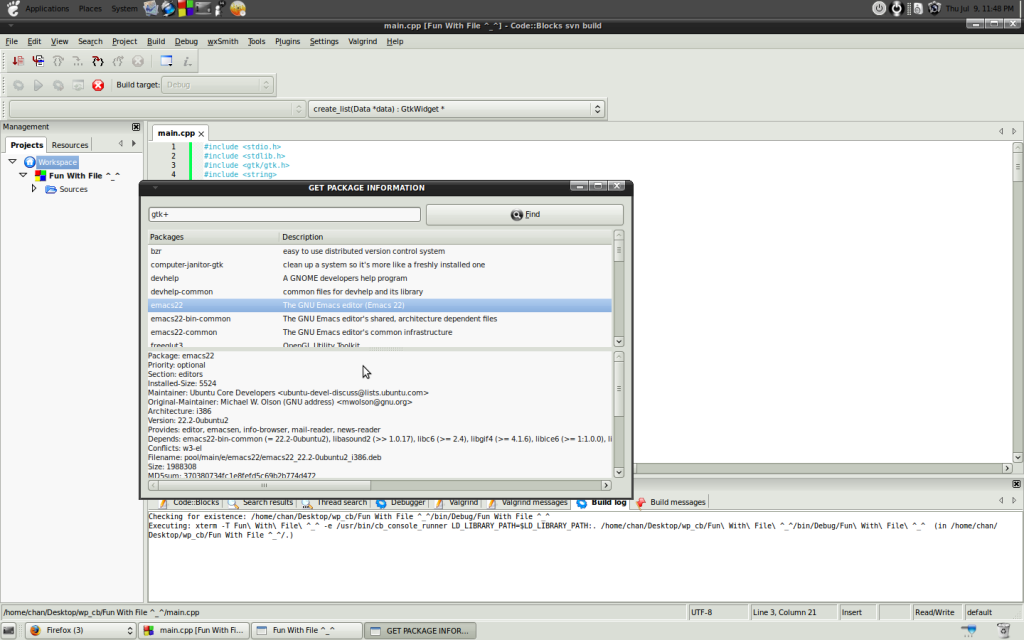The width and height of the screenshot is (1024, 640).
Task: Switch to the Build messages tab
Action: pos(677,502)
